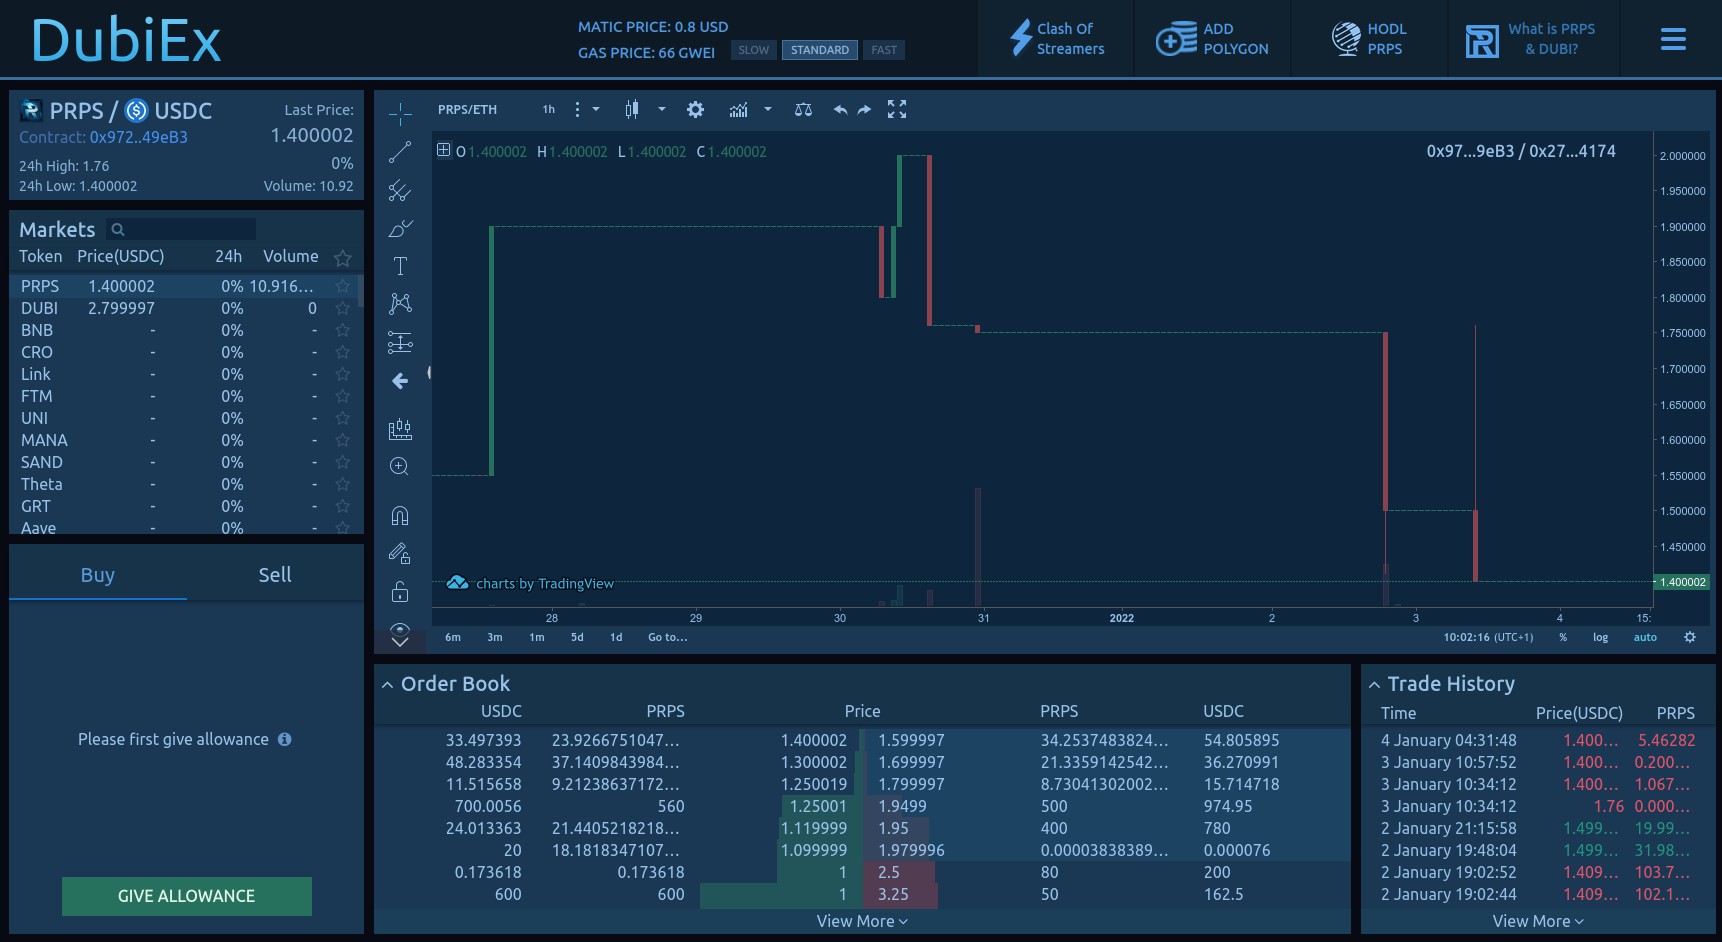Open Go to... date picker

pyautogui.click(x=668, y=637)
